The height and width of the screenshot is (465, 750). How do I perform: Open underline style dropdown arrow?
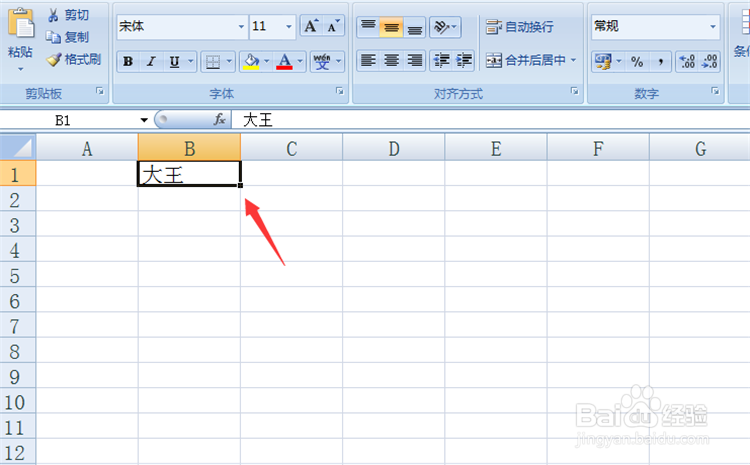click(191, 61)
